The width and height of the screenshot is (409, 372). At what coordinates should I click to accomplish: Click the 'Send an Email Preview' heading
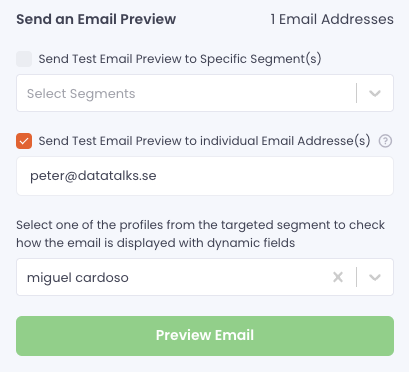tap(96, 19)
